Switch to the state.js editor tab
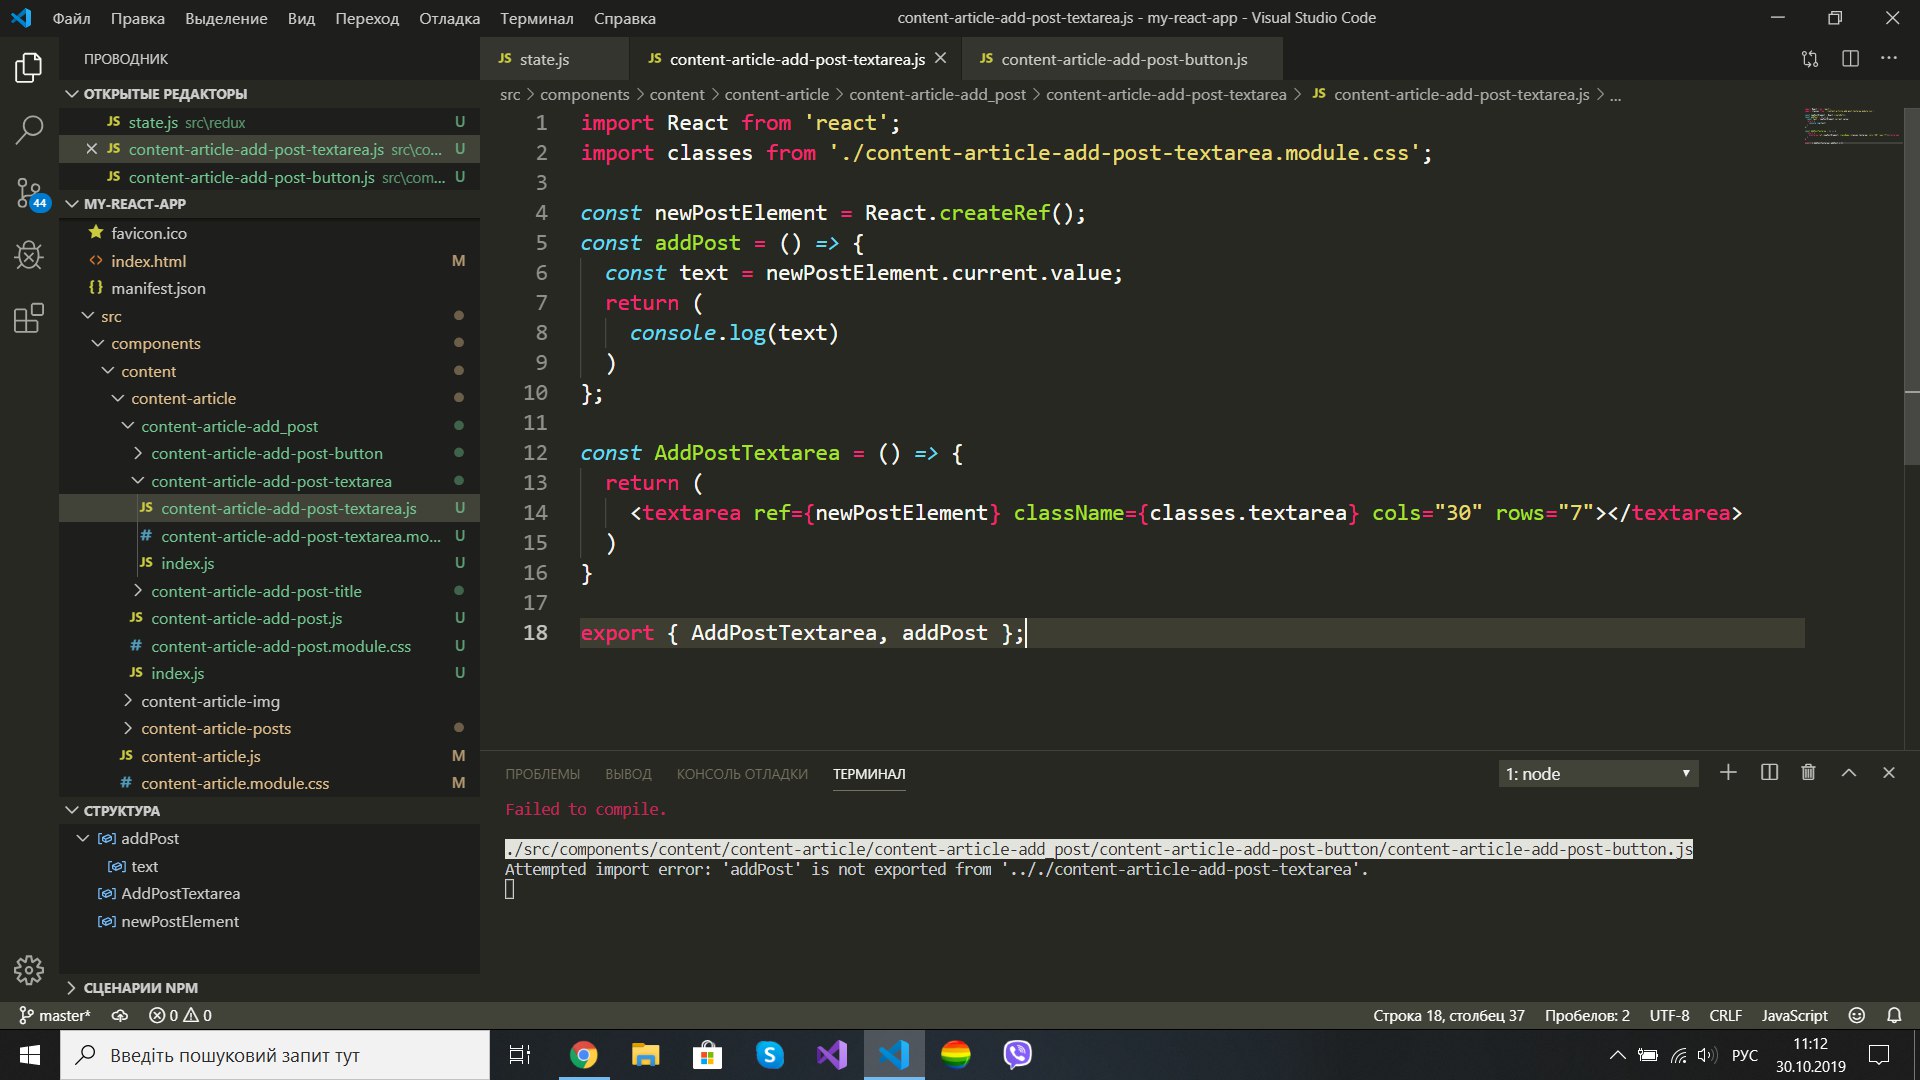The height and width of the screenshot is (1080, 1920). coord(544,59)
